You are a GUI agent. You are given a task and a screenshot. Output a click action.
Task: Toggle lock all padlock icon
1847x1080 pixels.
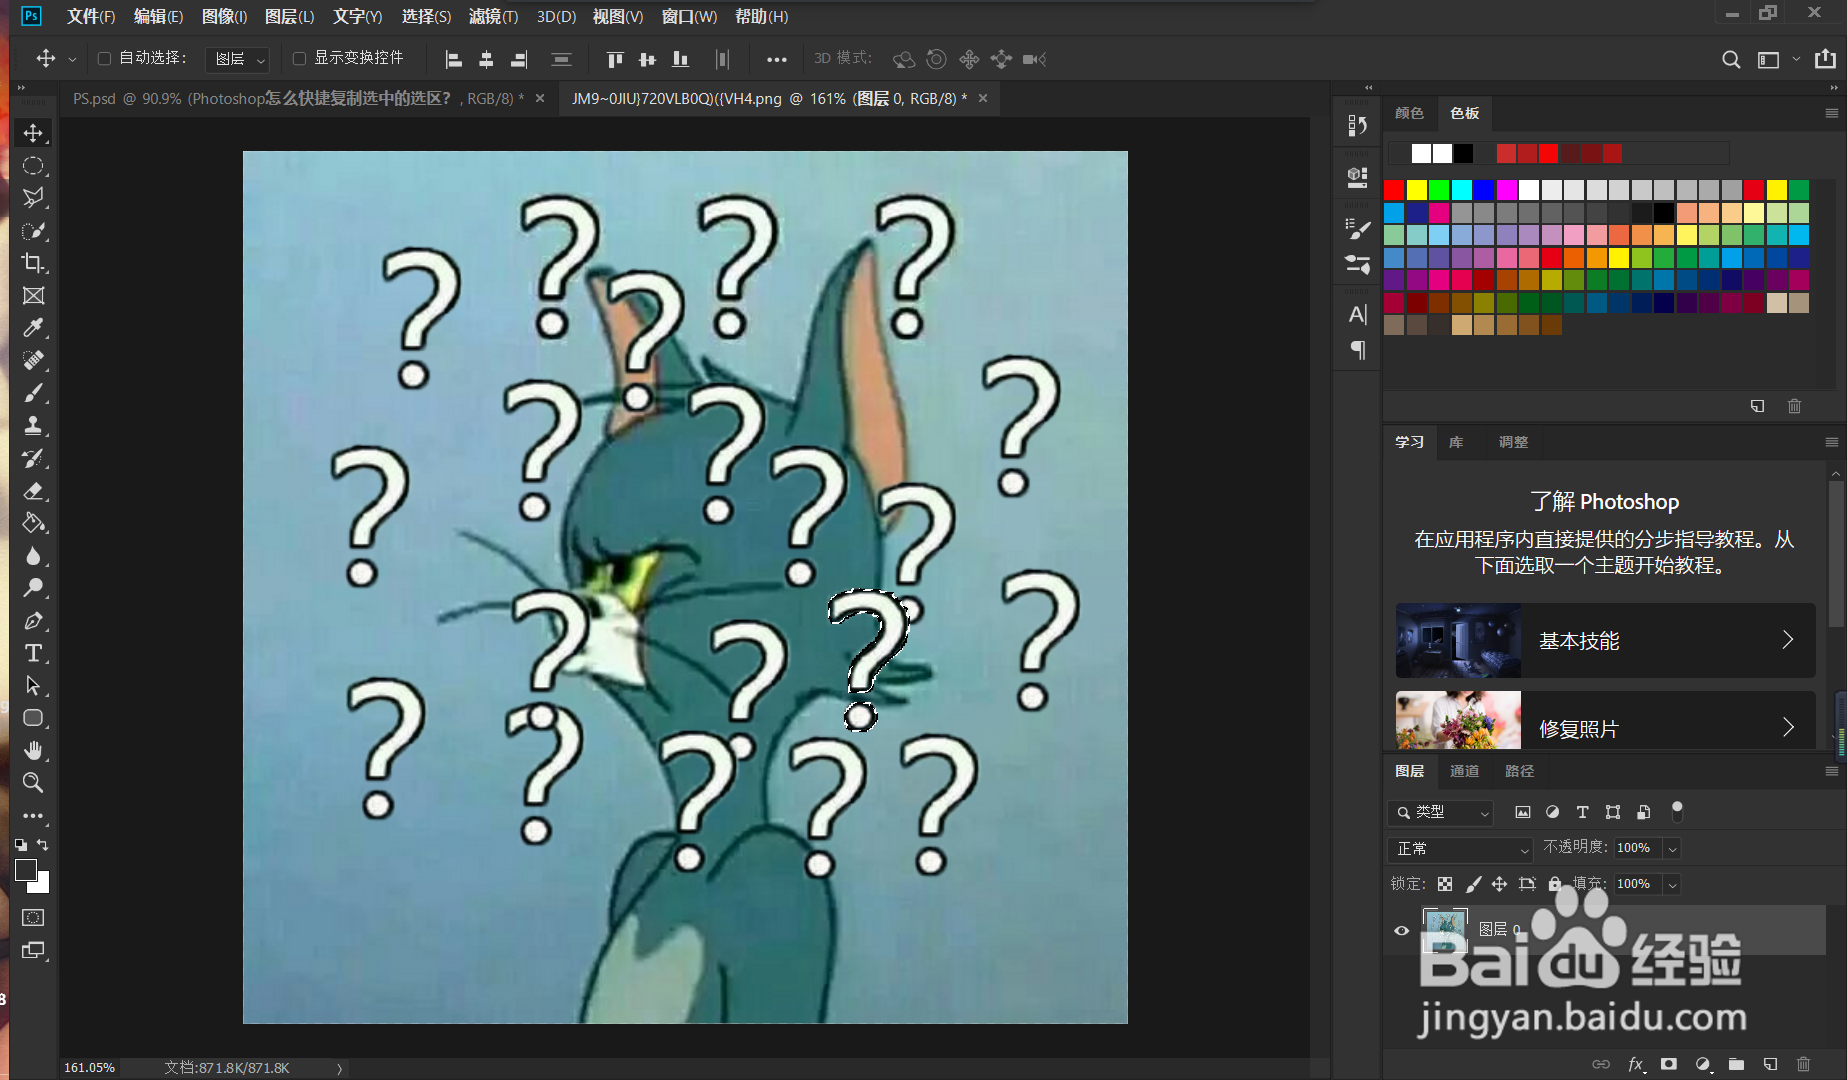pyautogui.click(x=1555, y=884)
